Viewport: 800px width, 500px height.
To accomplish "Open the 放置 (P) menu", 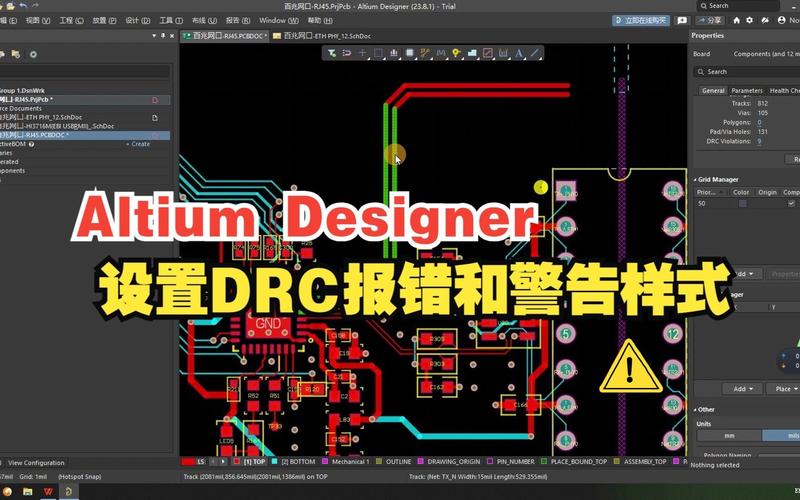I will coord(105,20).
